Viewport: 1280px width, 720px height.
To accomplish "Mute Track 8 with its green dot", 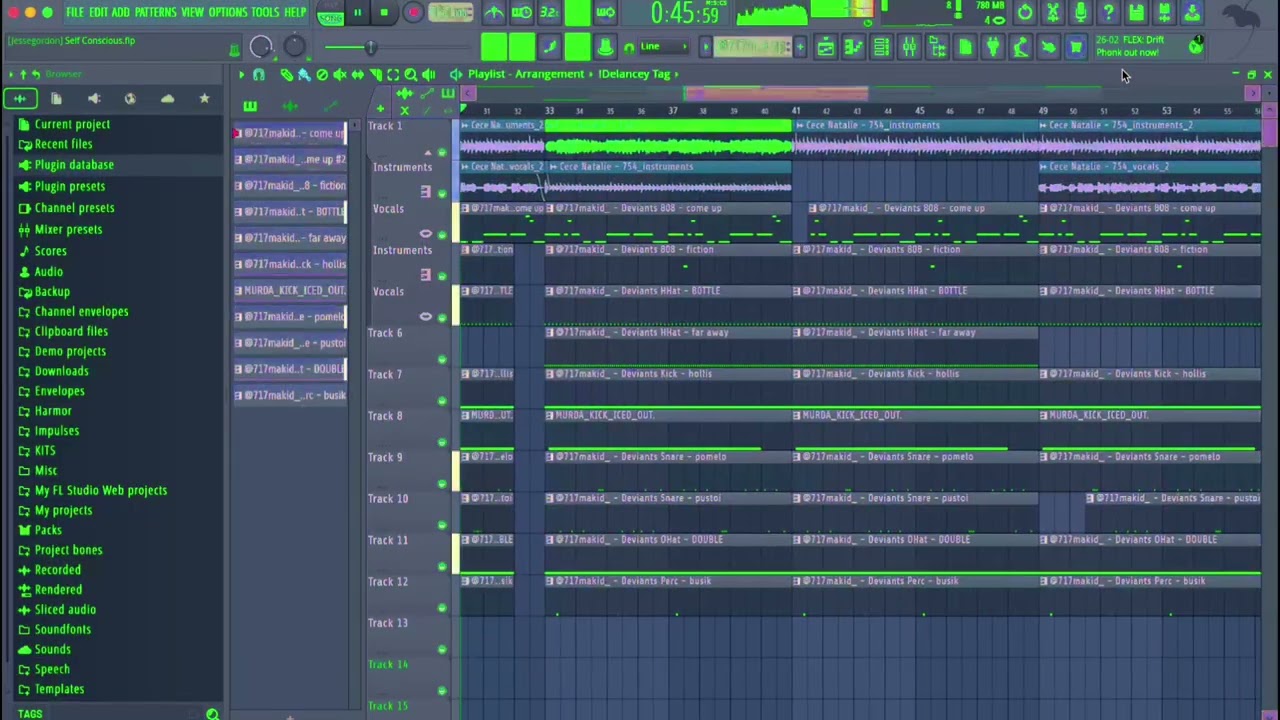I will pyautogui.click(x=442, y=442).
